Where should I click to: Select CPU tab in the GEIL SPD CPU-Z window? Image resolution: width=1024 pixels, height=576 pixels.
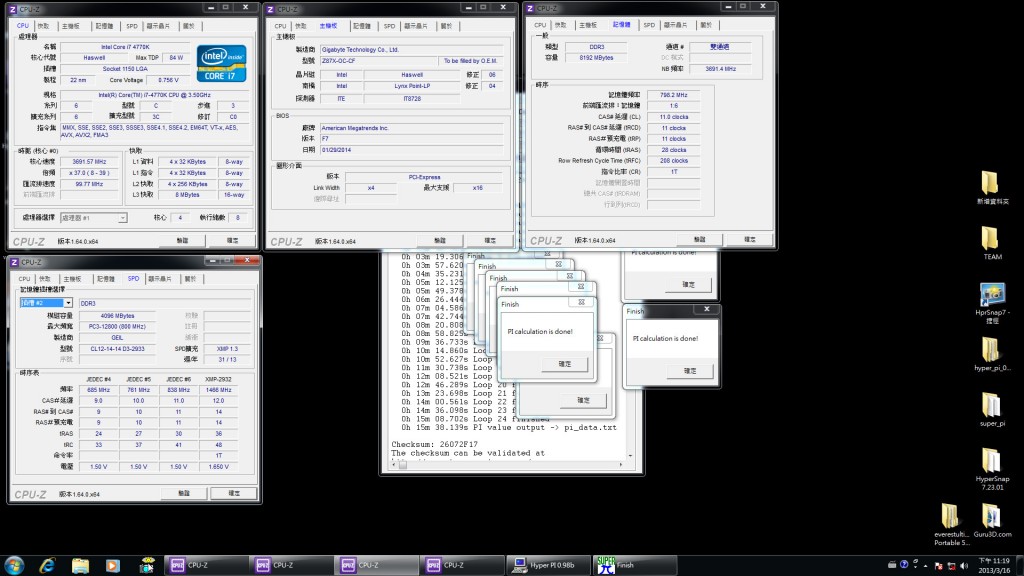[x=24, y=279]
